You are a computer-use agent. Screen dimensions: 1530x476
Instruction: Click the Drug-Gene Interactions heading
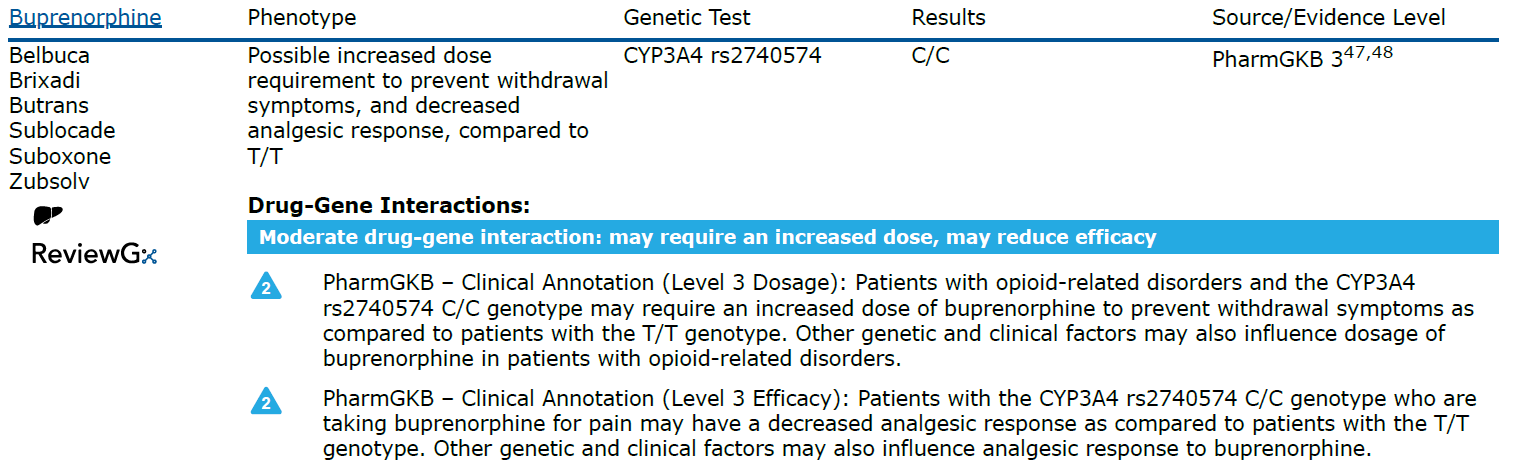point(388,206)
